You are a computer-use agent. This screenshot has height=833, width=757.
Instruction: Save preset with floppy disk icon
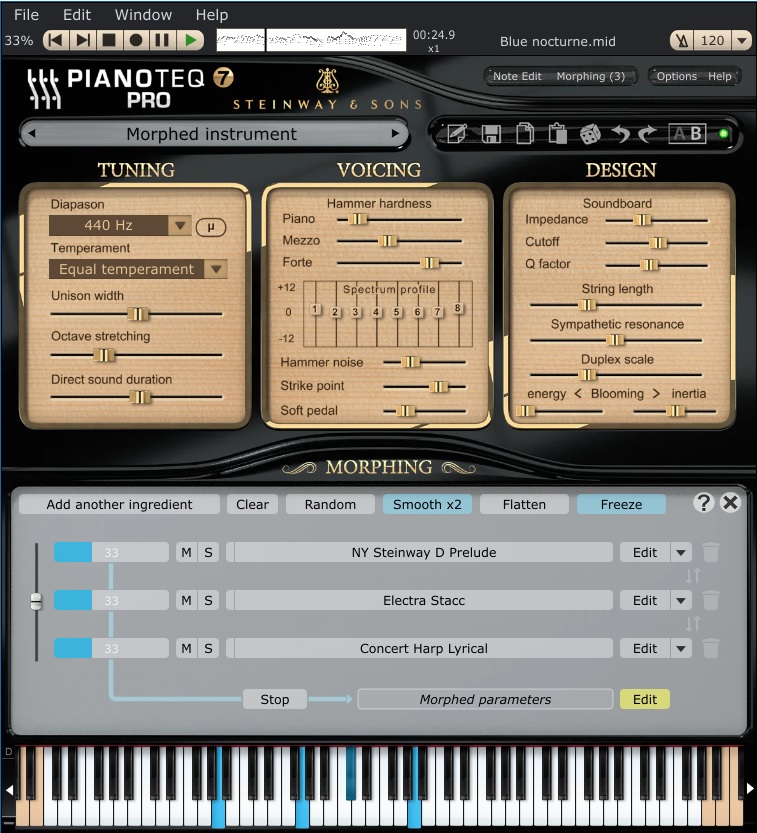(491, 134)
